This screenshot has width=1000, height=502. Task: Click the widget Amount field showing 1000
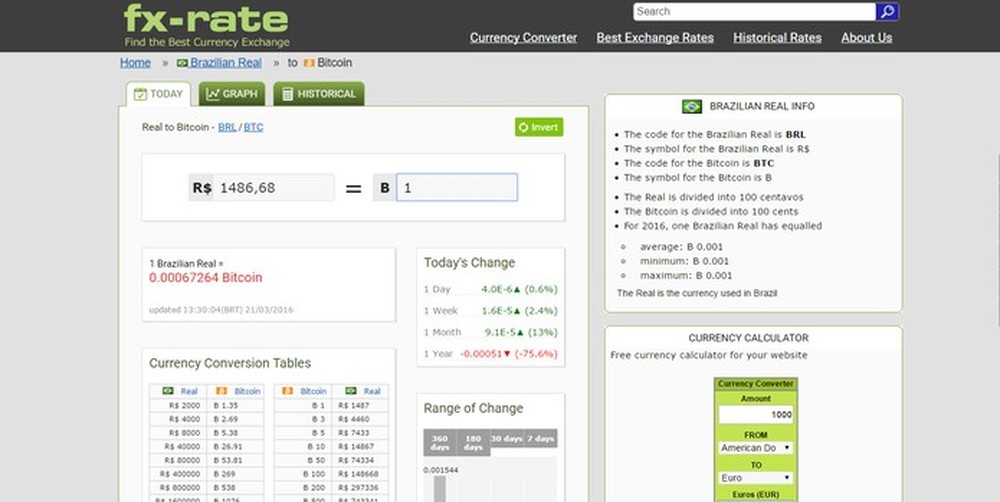[x=756, y=414]
